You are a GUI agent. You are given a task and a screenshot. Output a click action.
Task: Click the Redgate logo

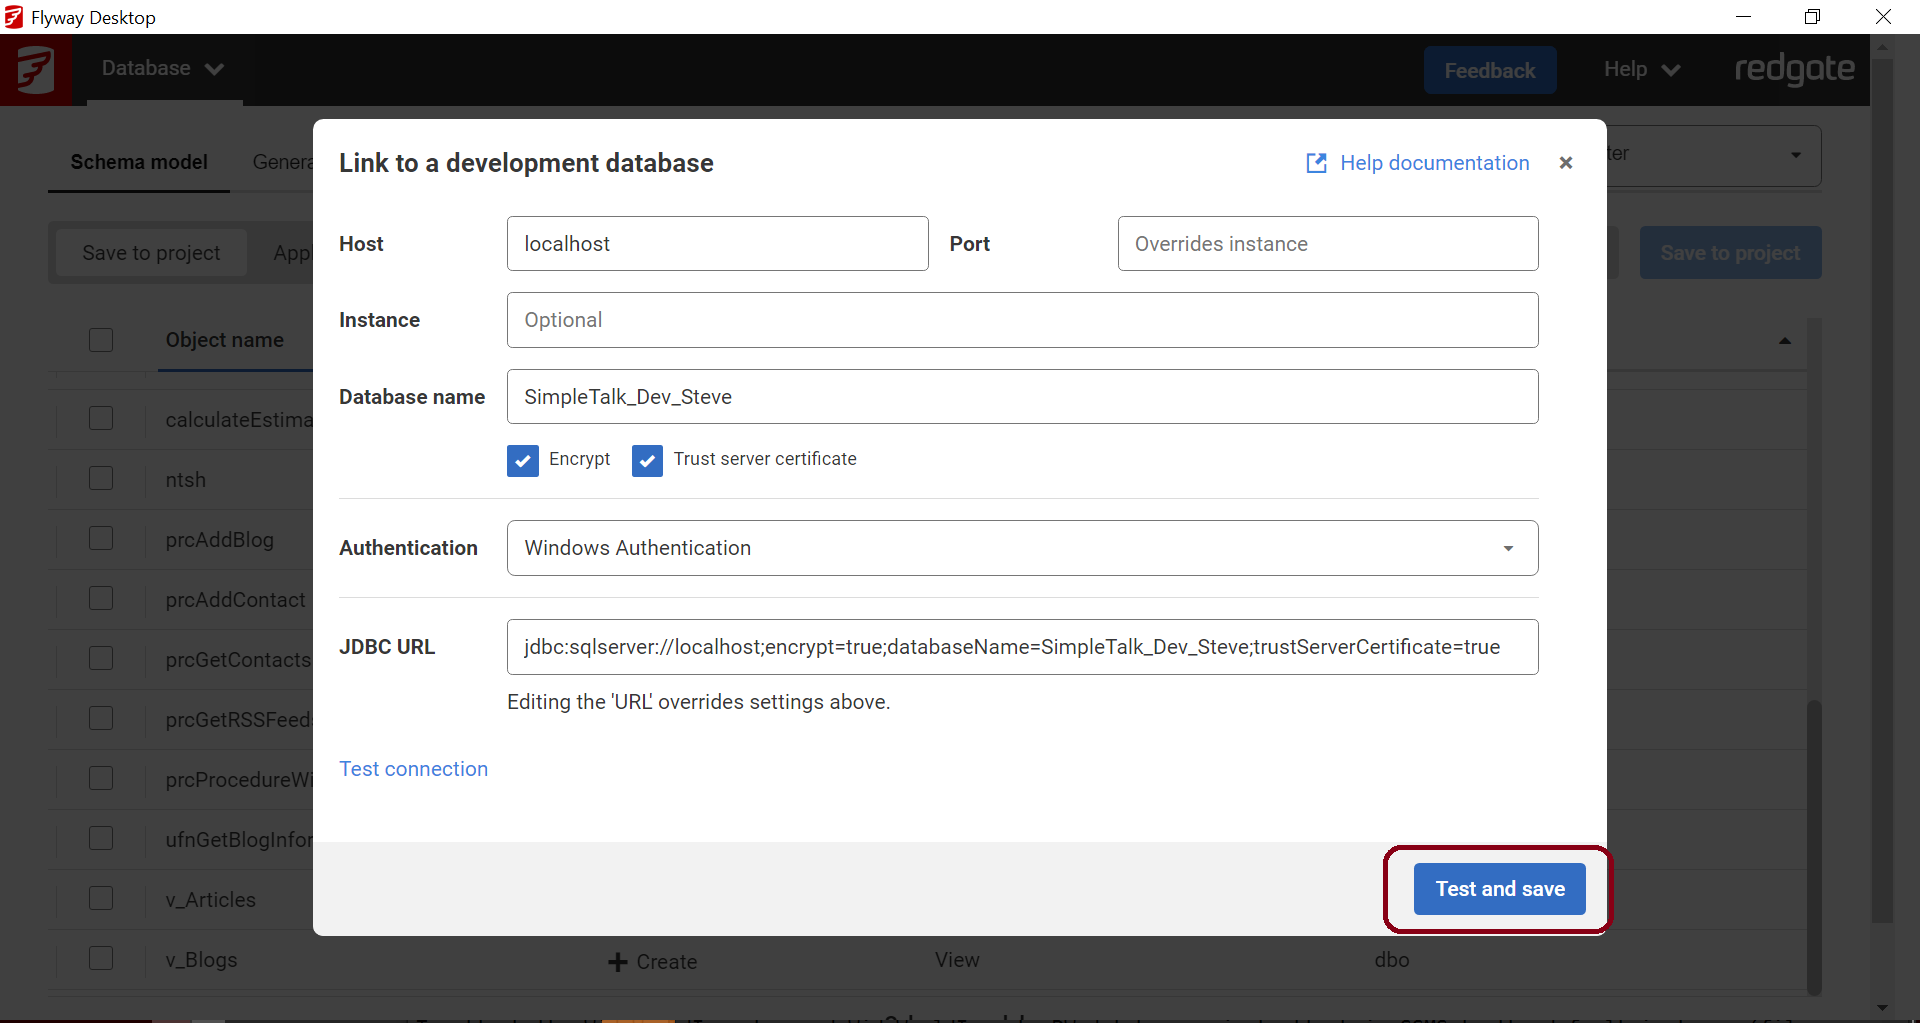(1795, 69)
